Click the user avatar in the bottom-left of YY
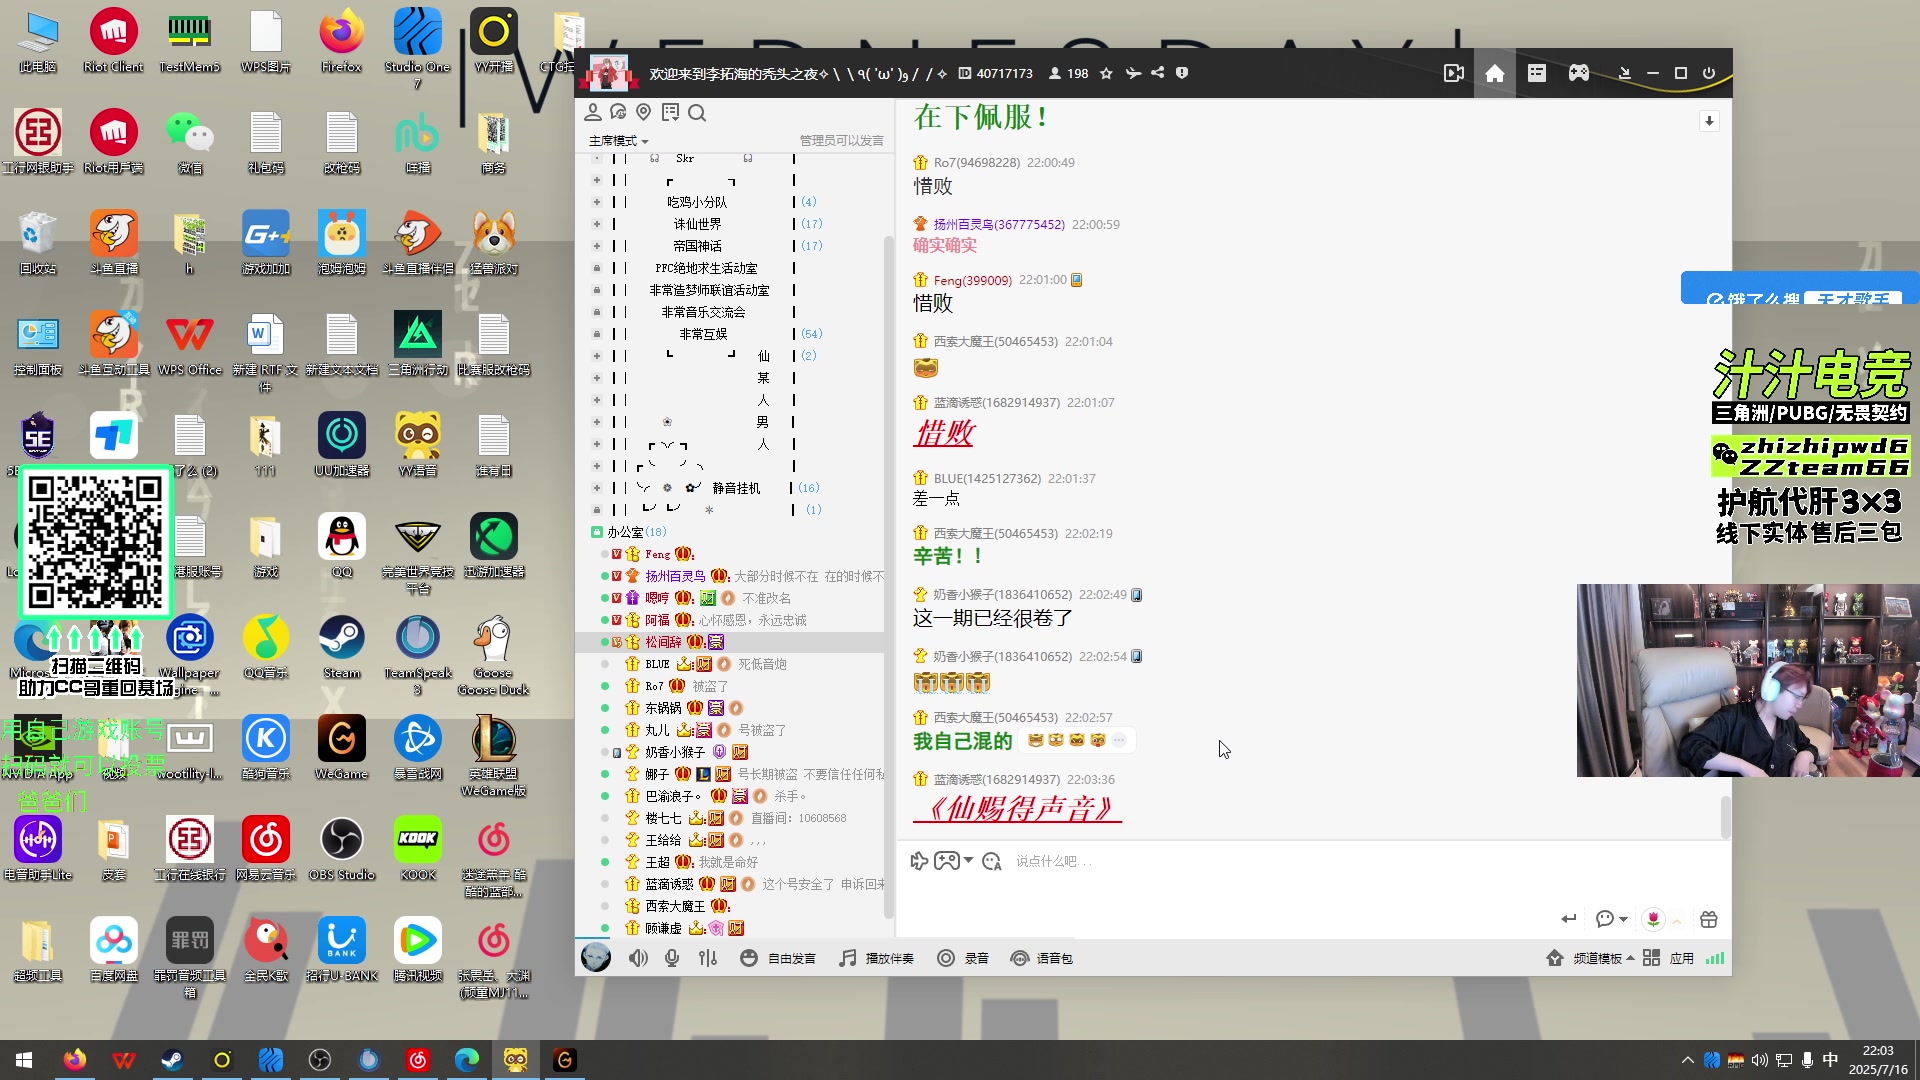The height and width of the screenshot is (1080, 1920). click(x=596, y=957)
